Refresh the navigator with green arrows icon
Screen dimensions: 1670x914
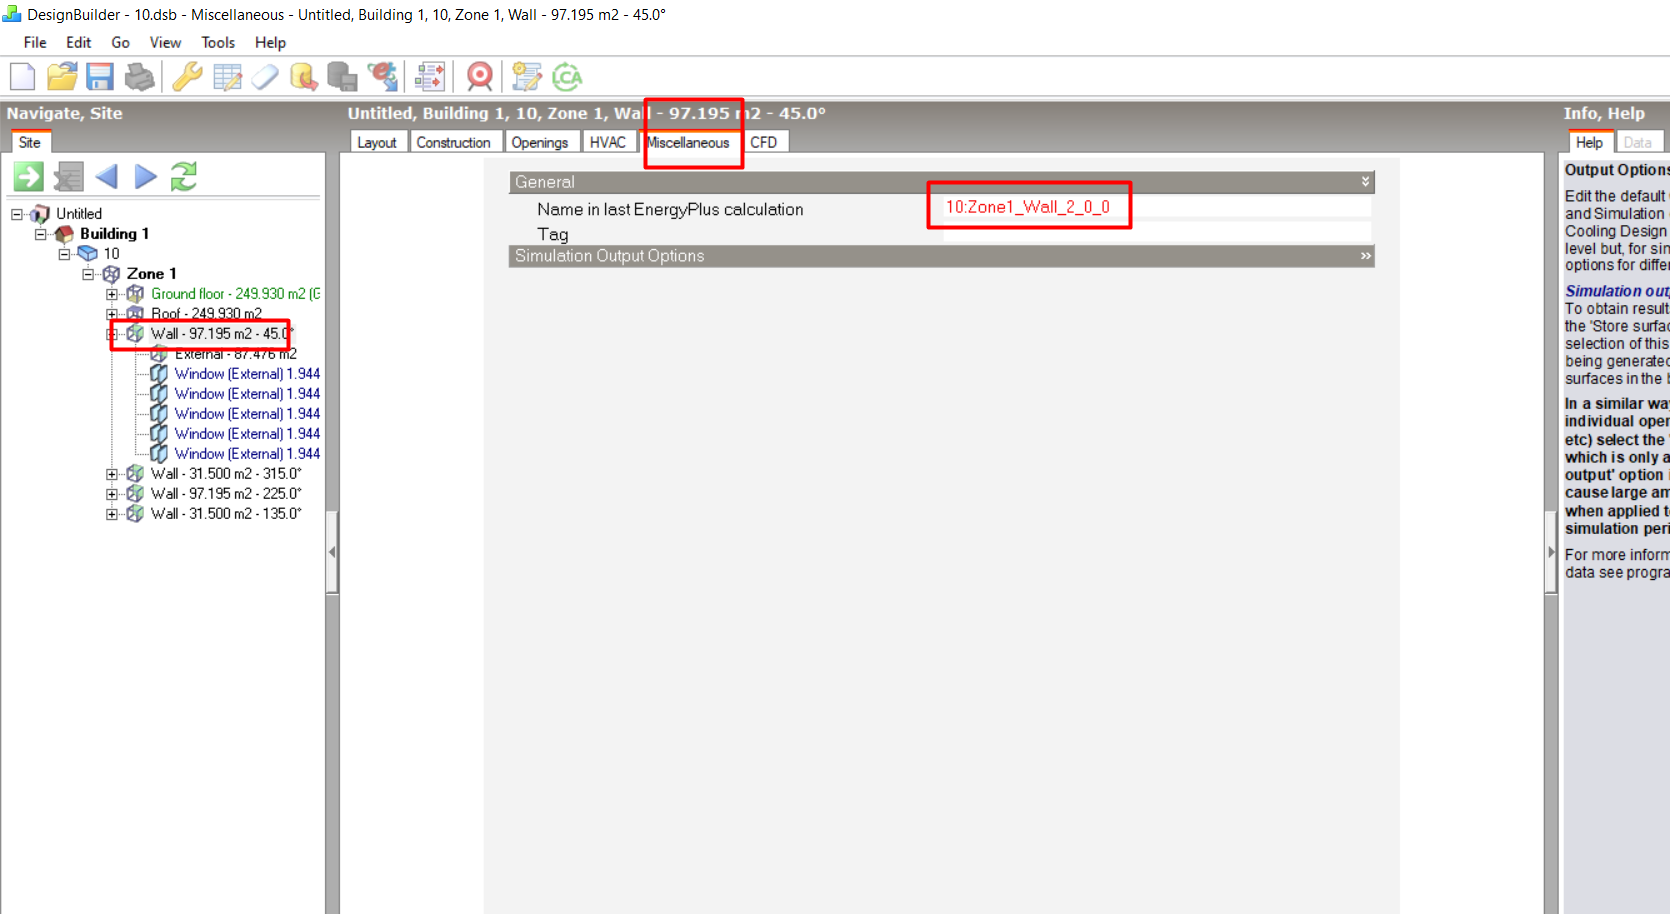tap(184, 177)
